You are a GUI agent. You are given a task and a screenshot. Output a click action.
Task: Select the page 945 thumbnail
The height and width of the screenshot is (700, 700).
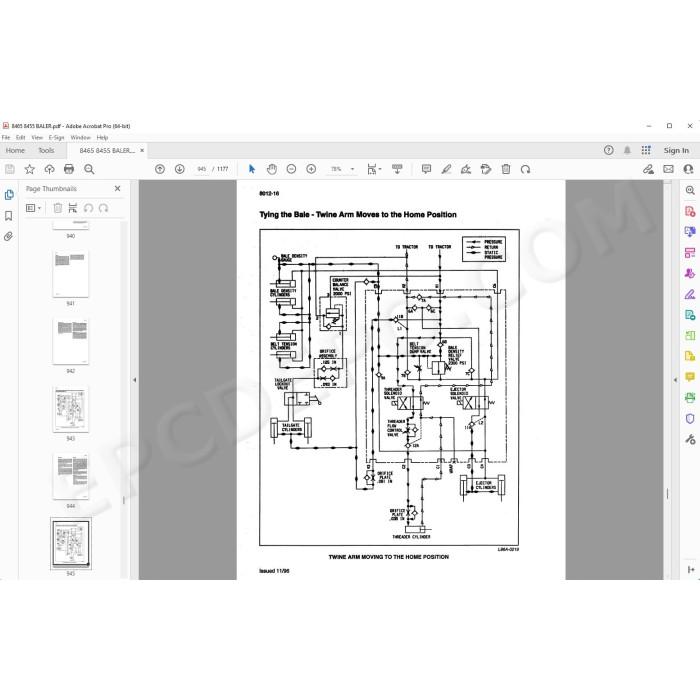[x=71, y=543]
